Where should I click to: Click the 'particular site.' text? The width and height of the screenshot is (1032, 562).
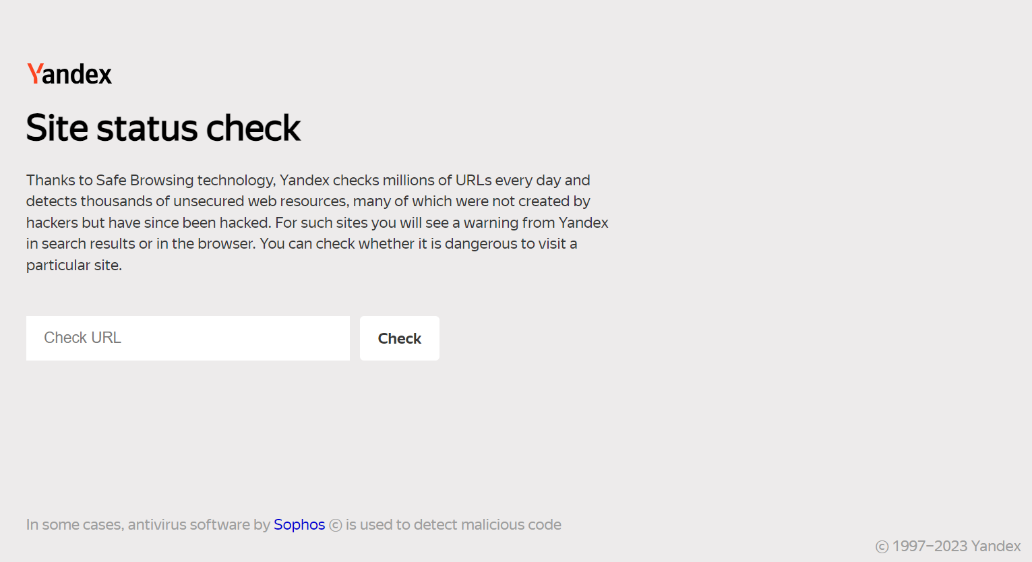74,265
